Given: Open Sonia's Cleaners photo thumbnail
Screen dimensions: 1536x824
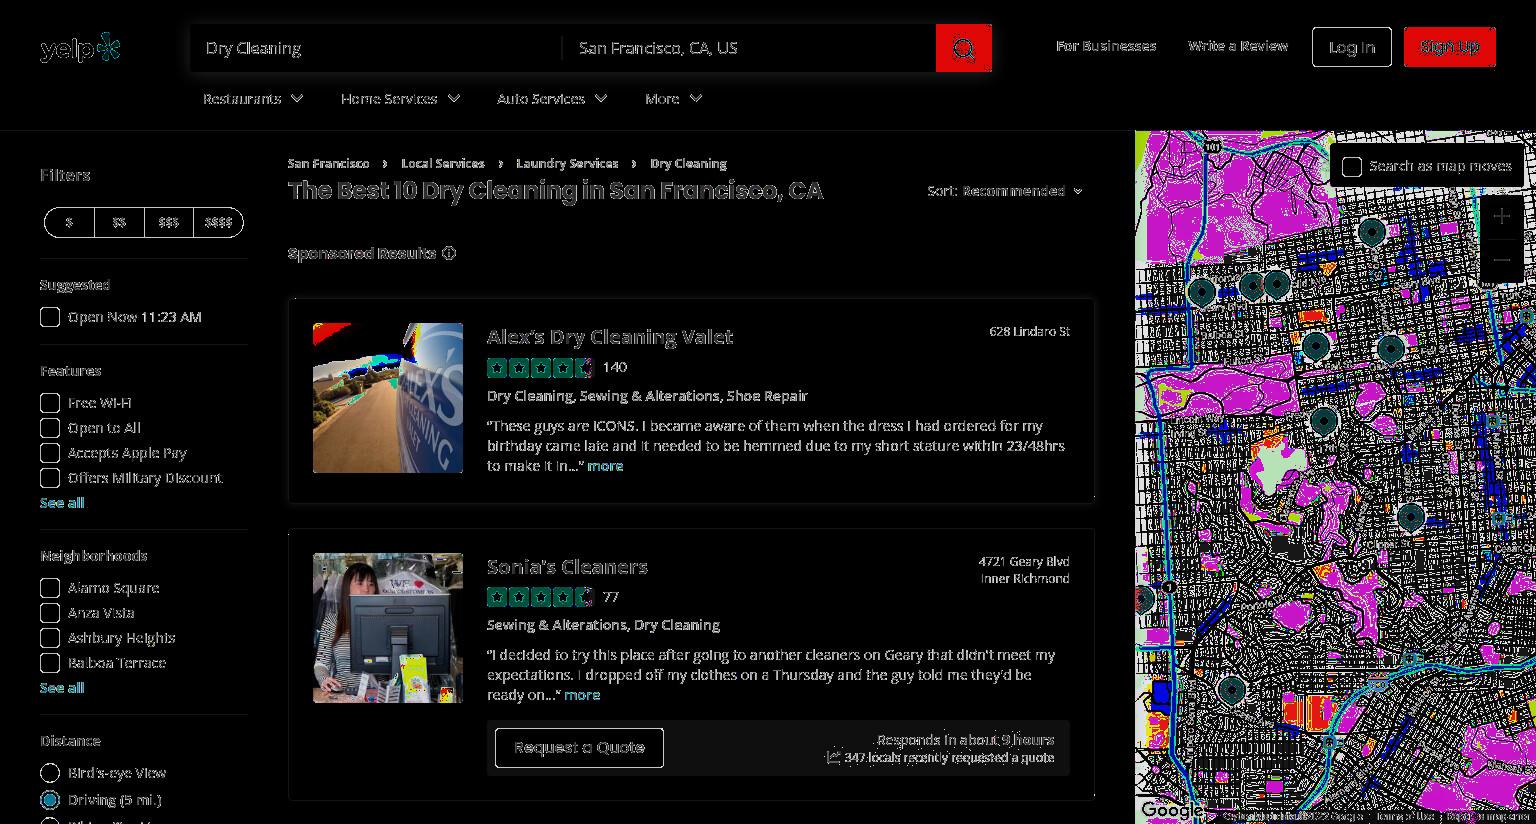Looking at the screenshot, I should pos(388,628).
